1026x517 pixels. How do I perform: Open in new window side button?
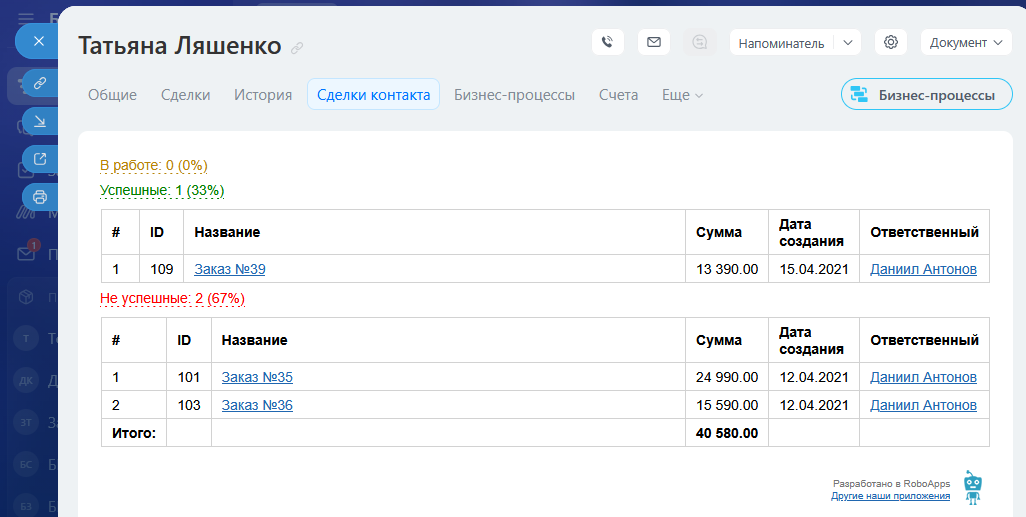click(x=40, y=158)
